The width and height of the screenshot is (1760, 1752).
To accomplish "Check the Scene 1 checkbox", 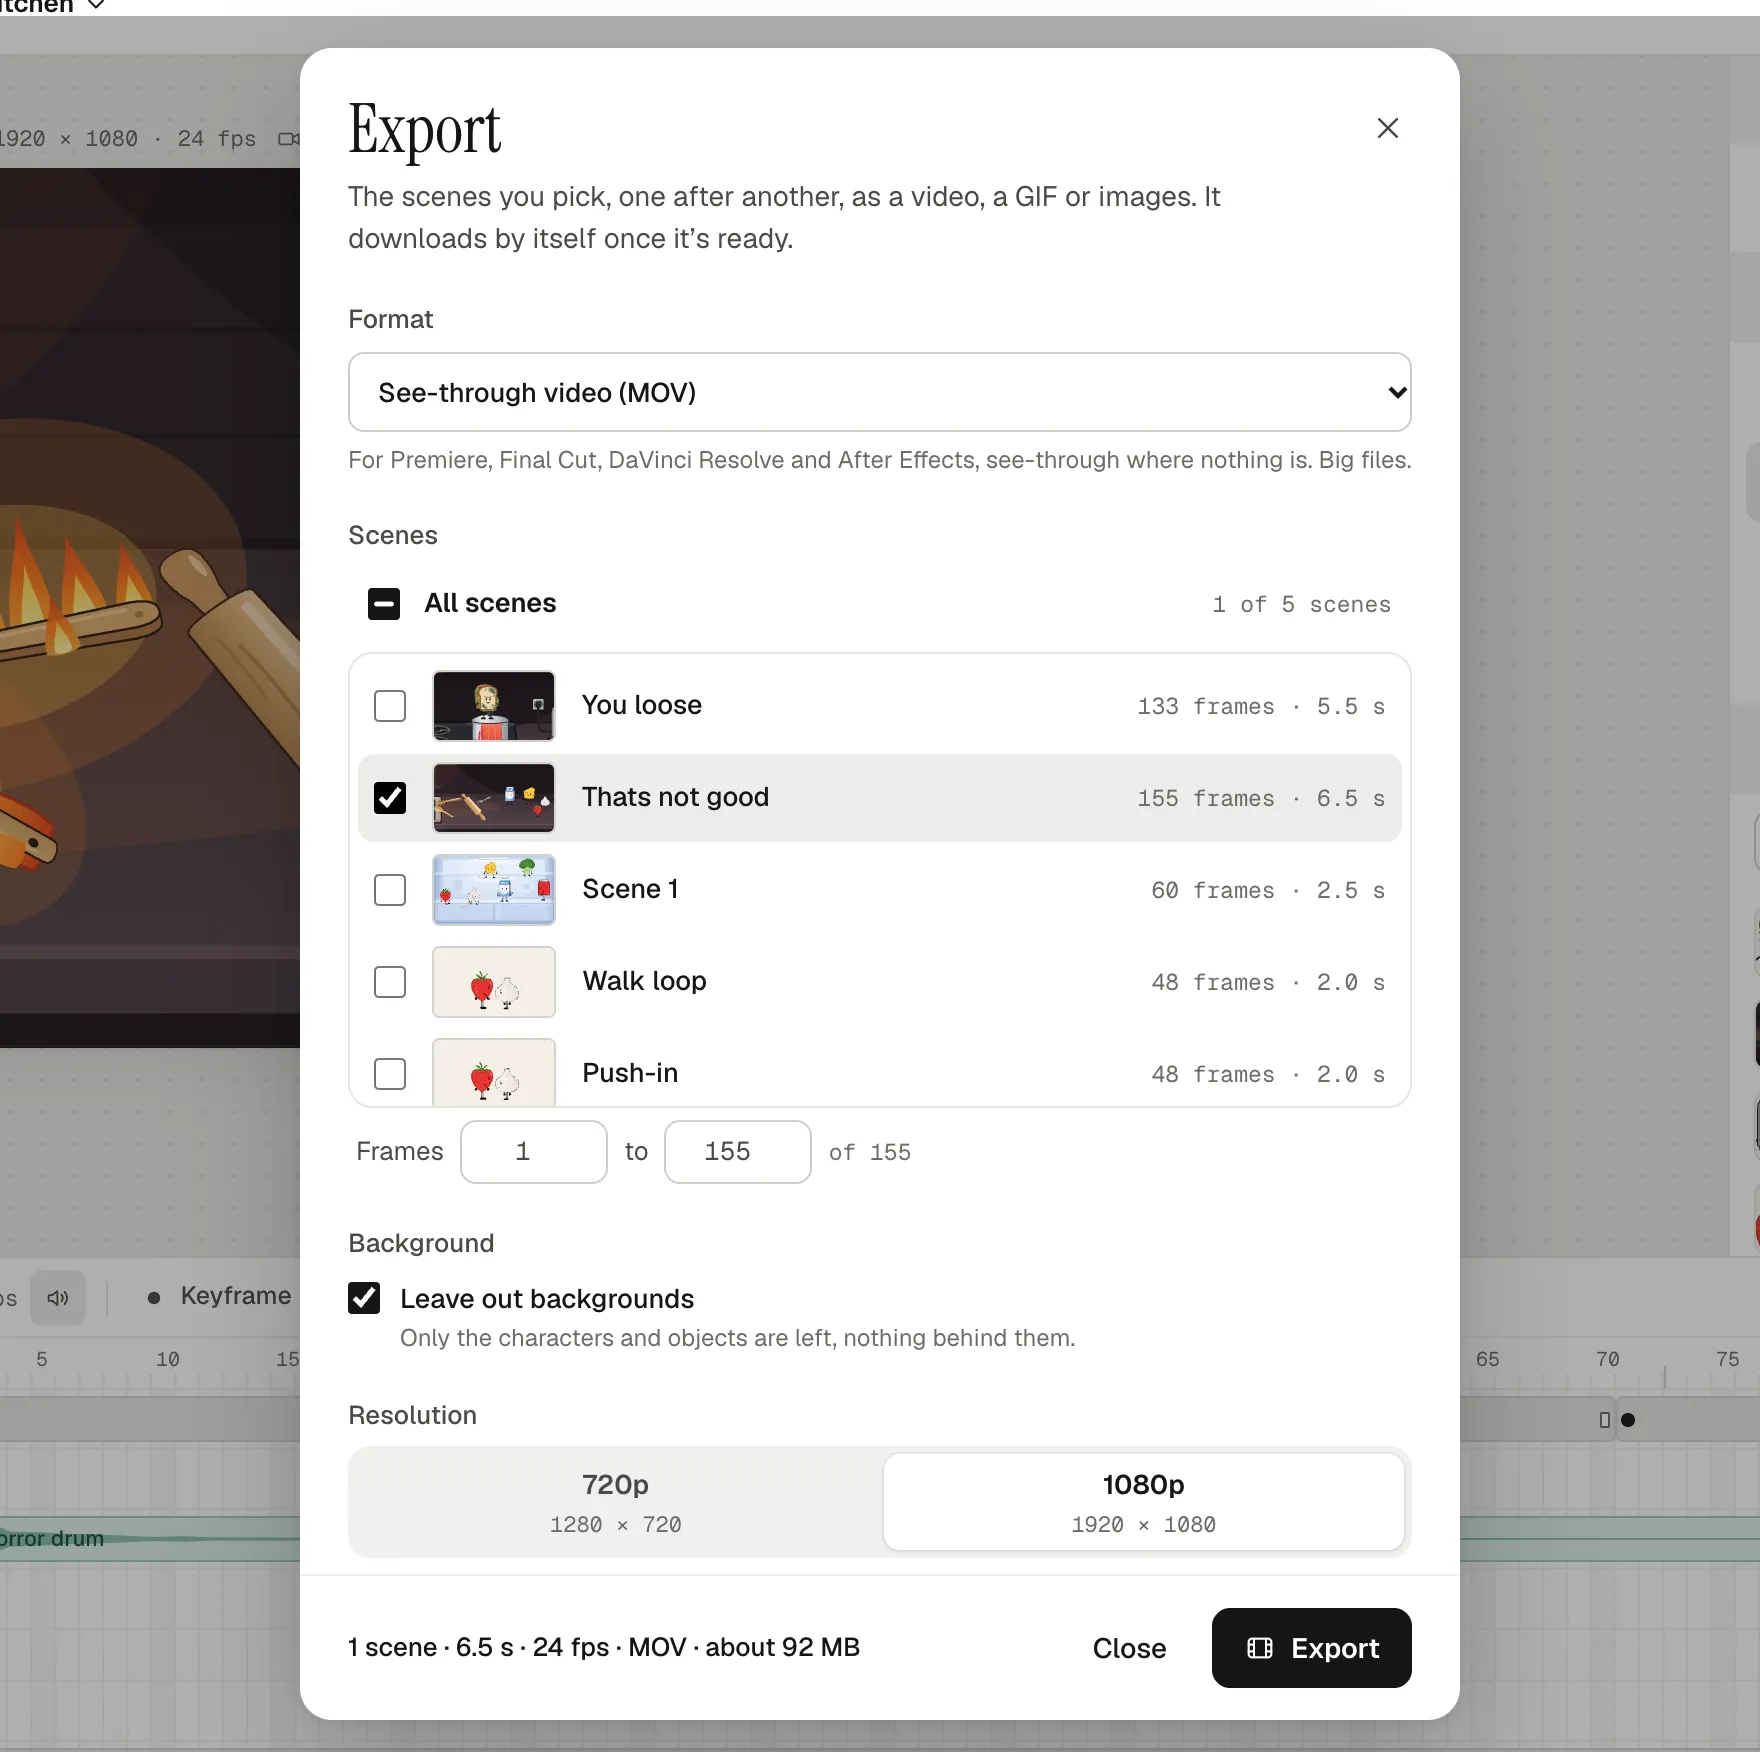I will pyautogui.click(x=390, y=890).
